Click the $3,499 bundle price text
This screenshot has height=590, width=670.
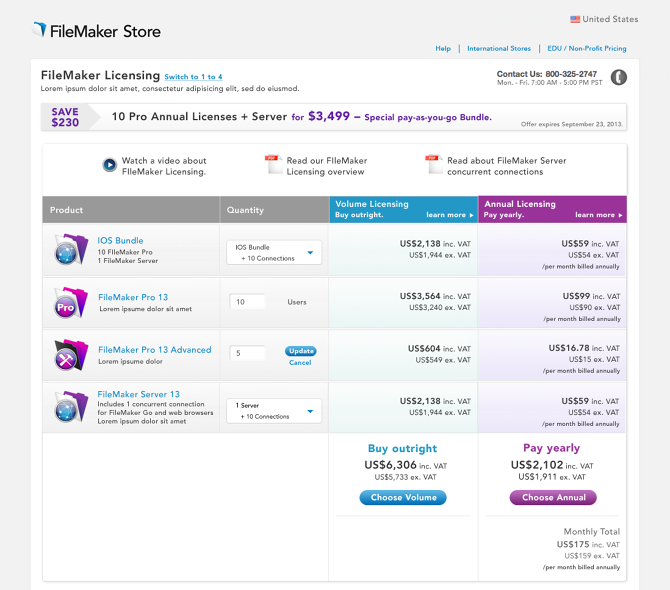coord(329,116)
